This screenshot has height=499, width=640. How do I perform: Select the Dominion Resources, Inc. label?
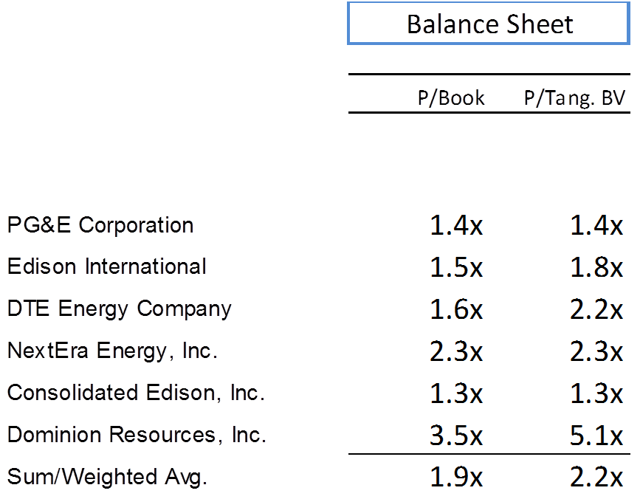click(x=137, y=435)
